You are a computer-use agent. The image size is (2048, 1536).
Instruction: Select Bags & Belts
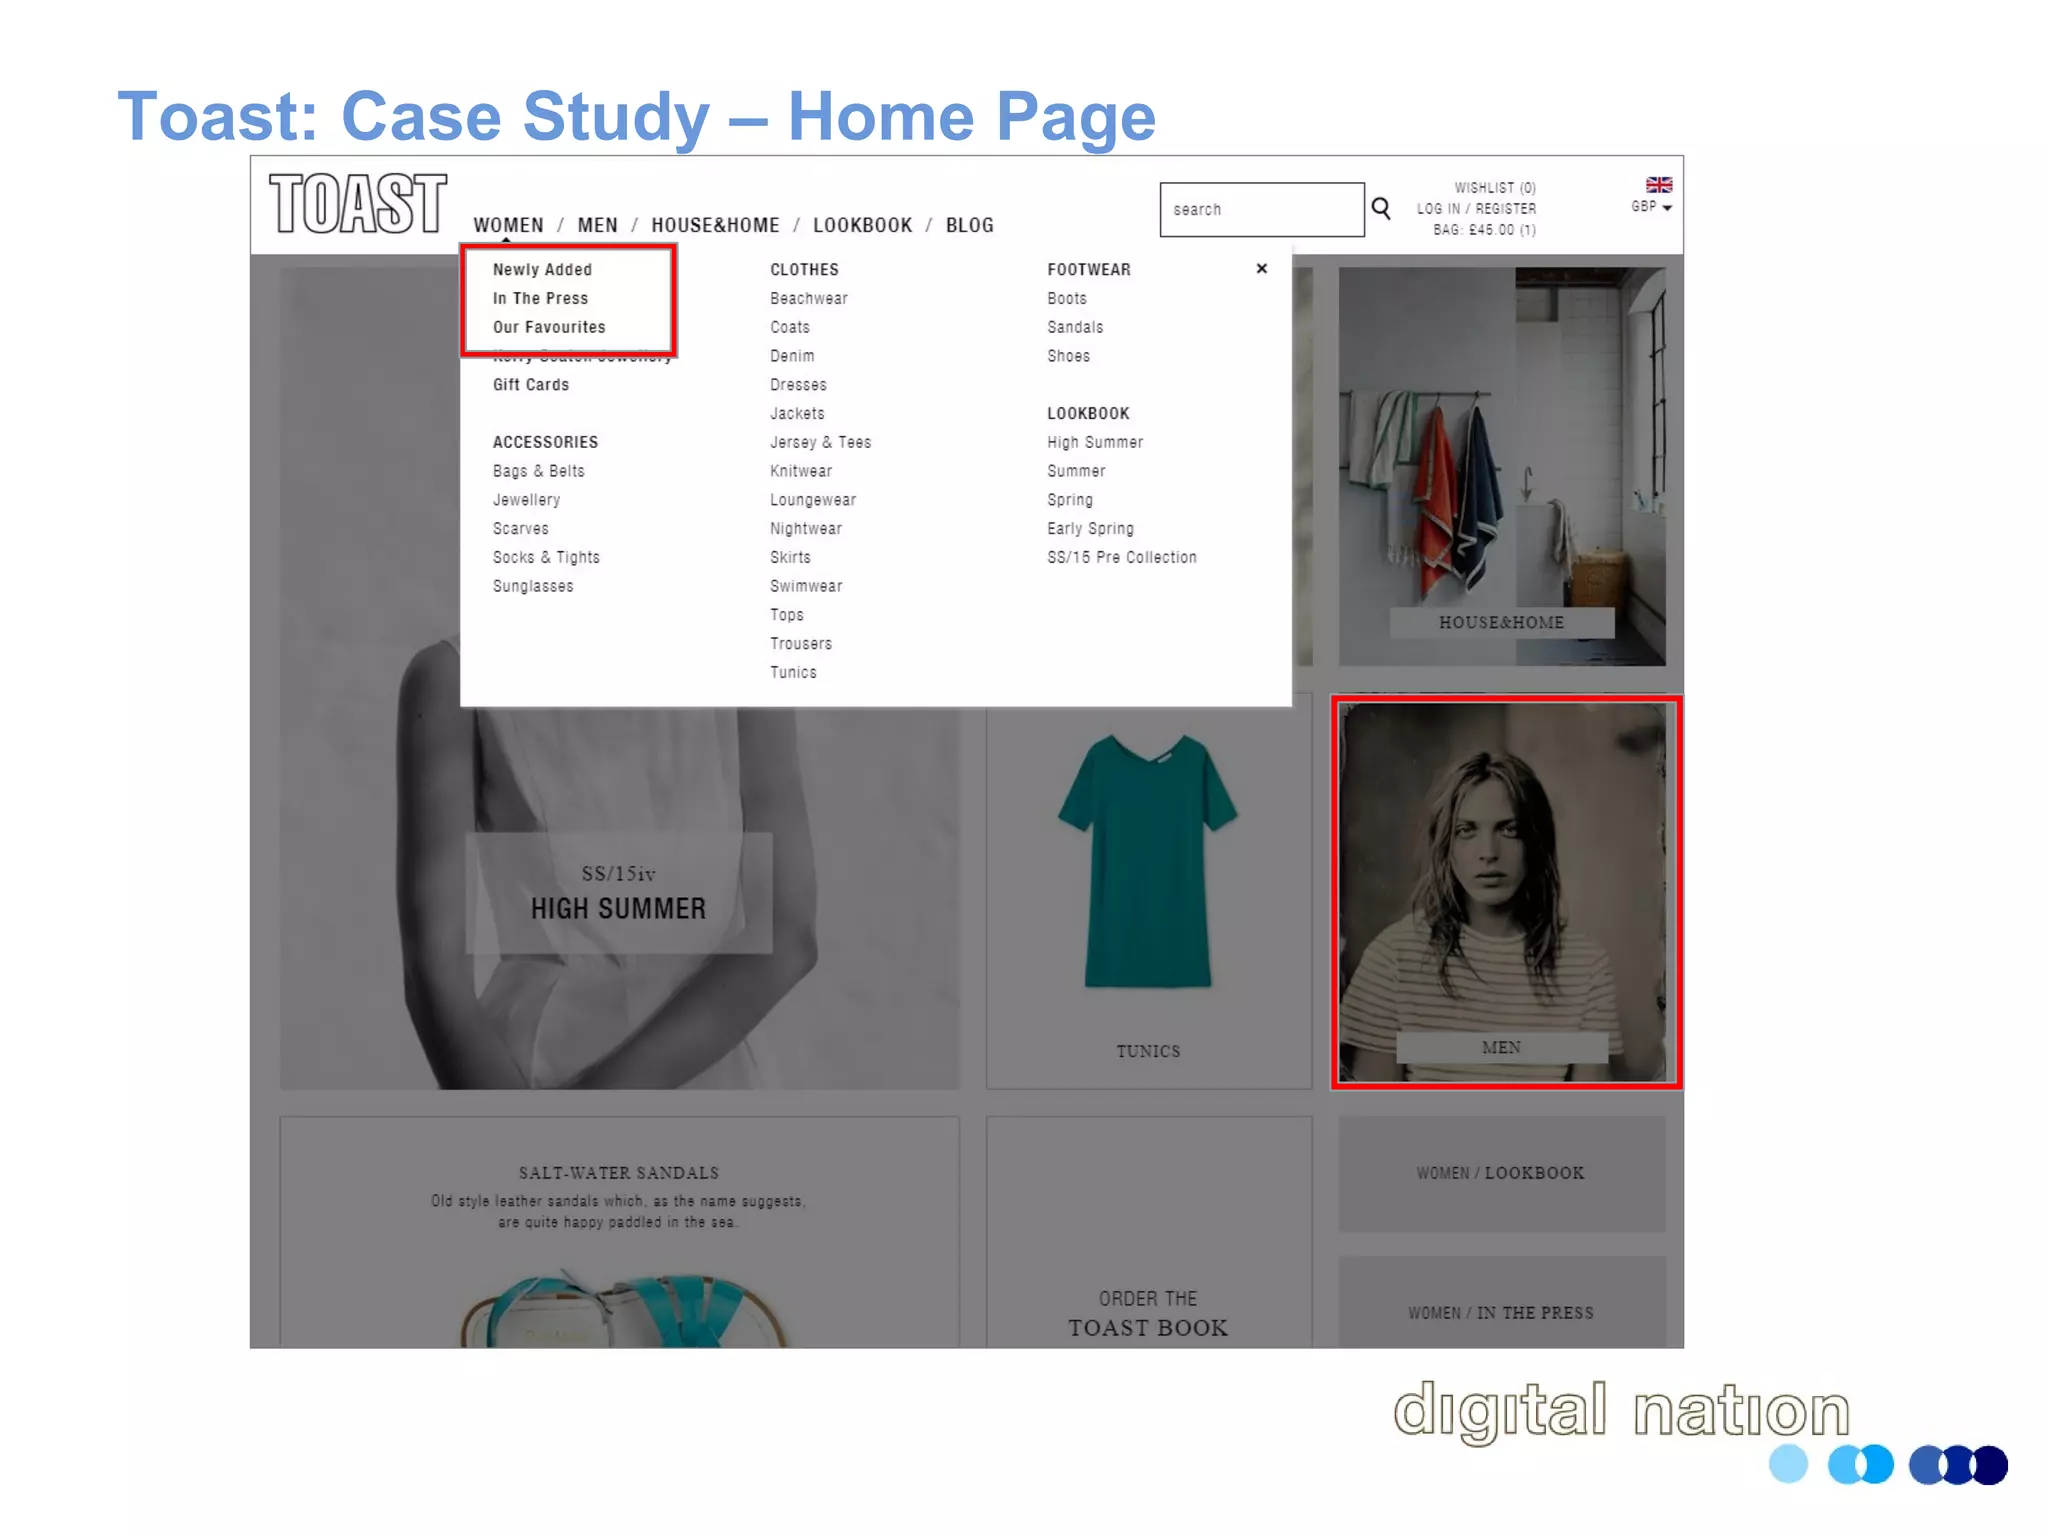[x=538, y=471]
